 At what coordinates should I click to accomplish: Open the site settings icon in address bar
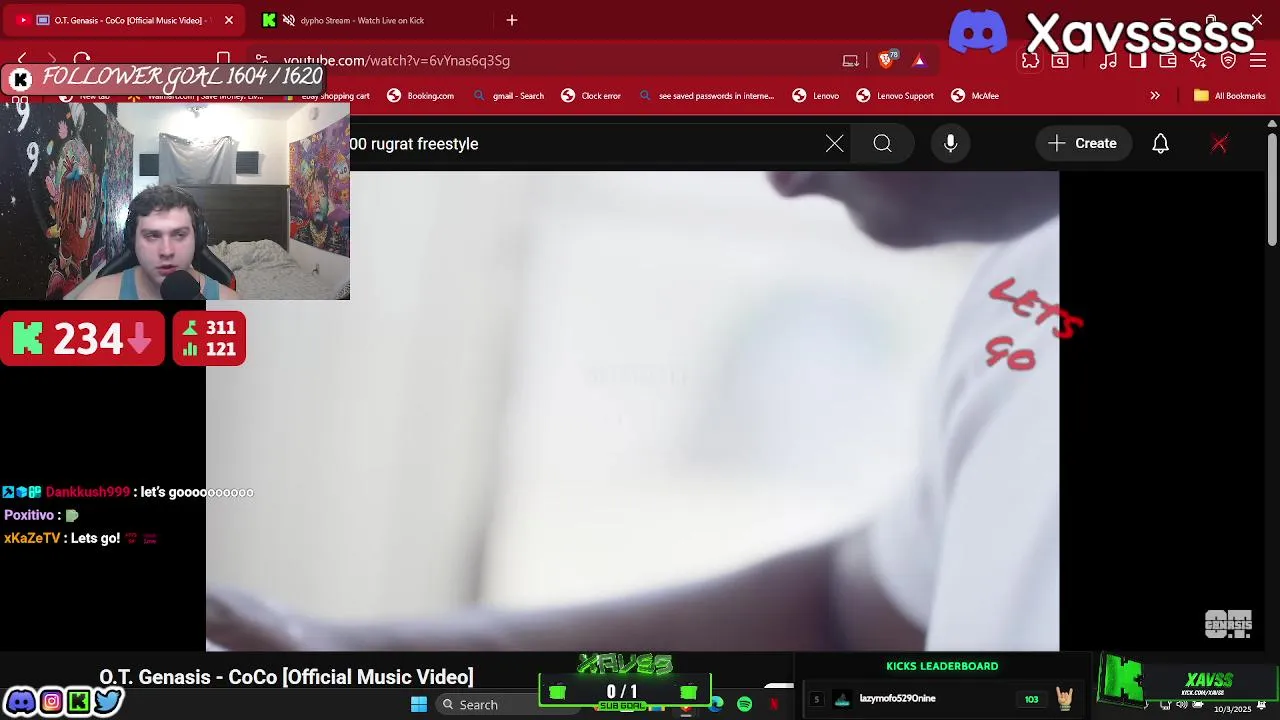tap(261, 60)
